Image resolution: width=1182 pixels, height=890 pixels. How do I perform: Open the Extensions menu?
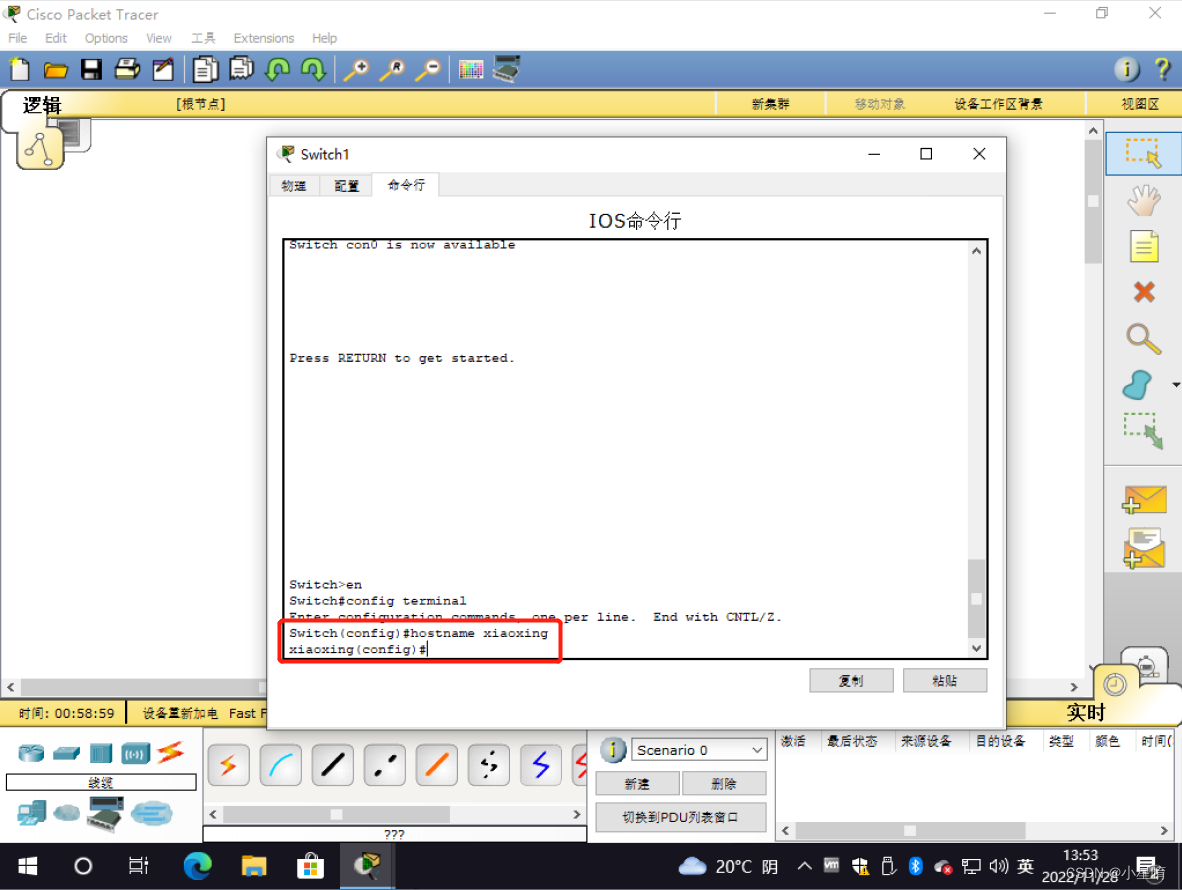(x=263, y=38)
